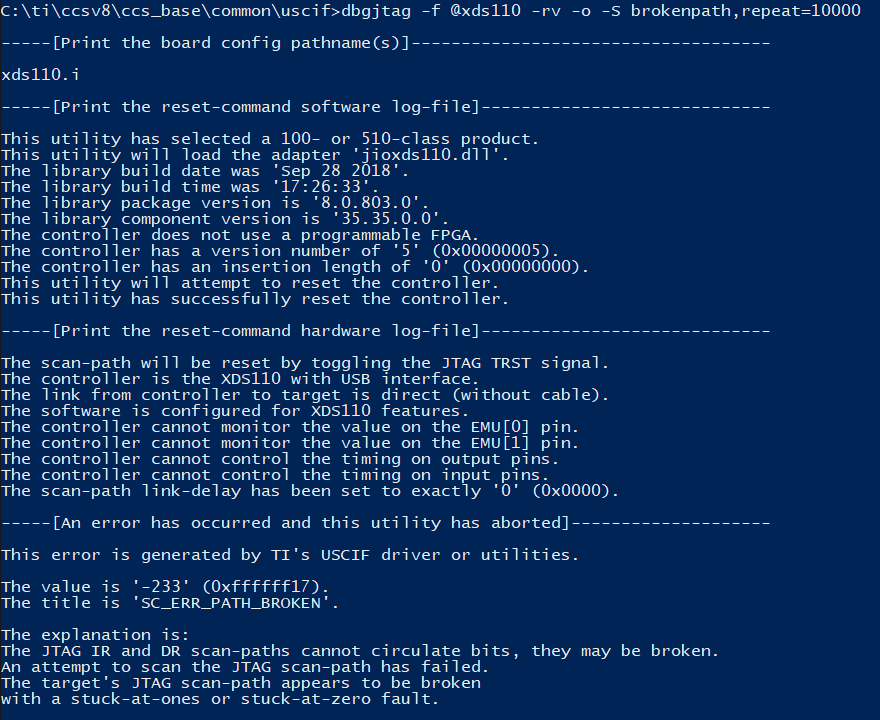Click the 'scan-path link-delay' line

[310, 491]
